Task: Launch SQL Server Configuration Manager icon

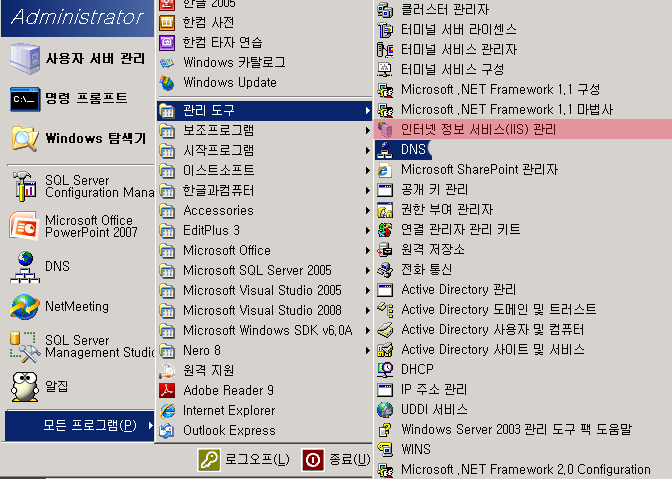Action: (25, 186)
